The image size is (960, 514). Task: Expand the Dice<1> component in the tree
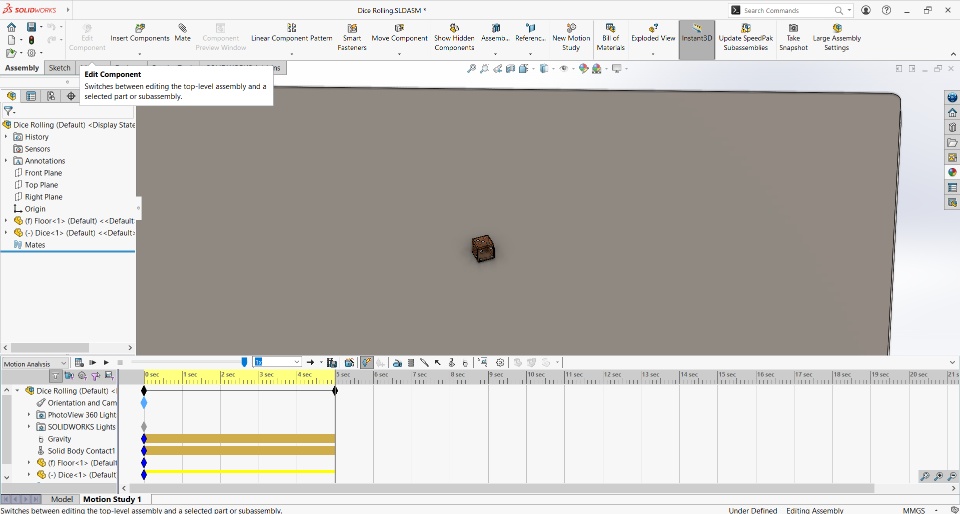6,233
